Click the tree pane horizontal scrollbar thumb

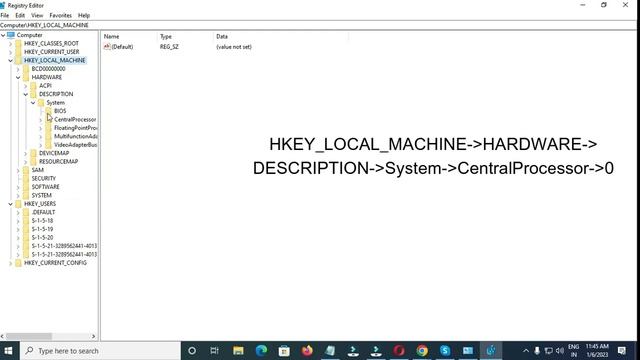(29, 336)
